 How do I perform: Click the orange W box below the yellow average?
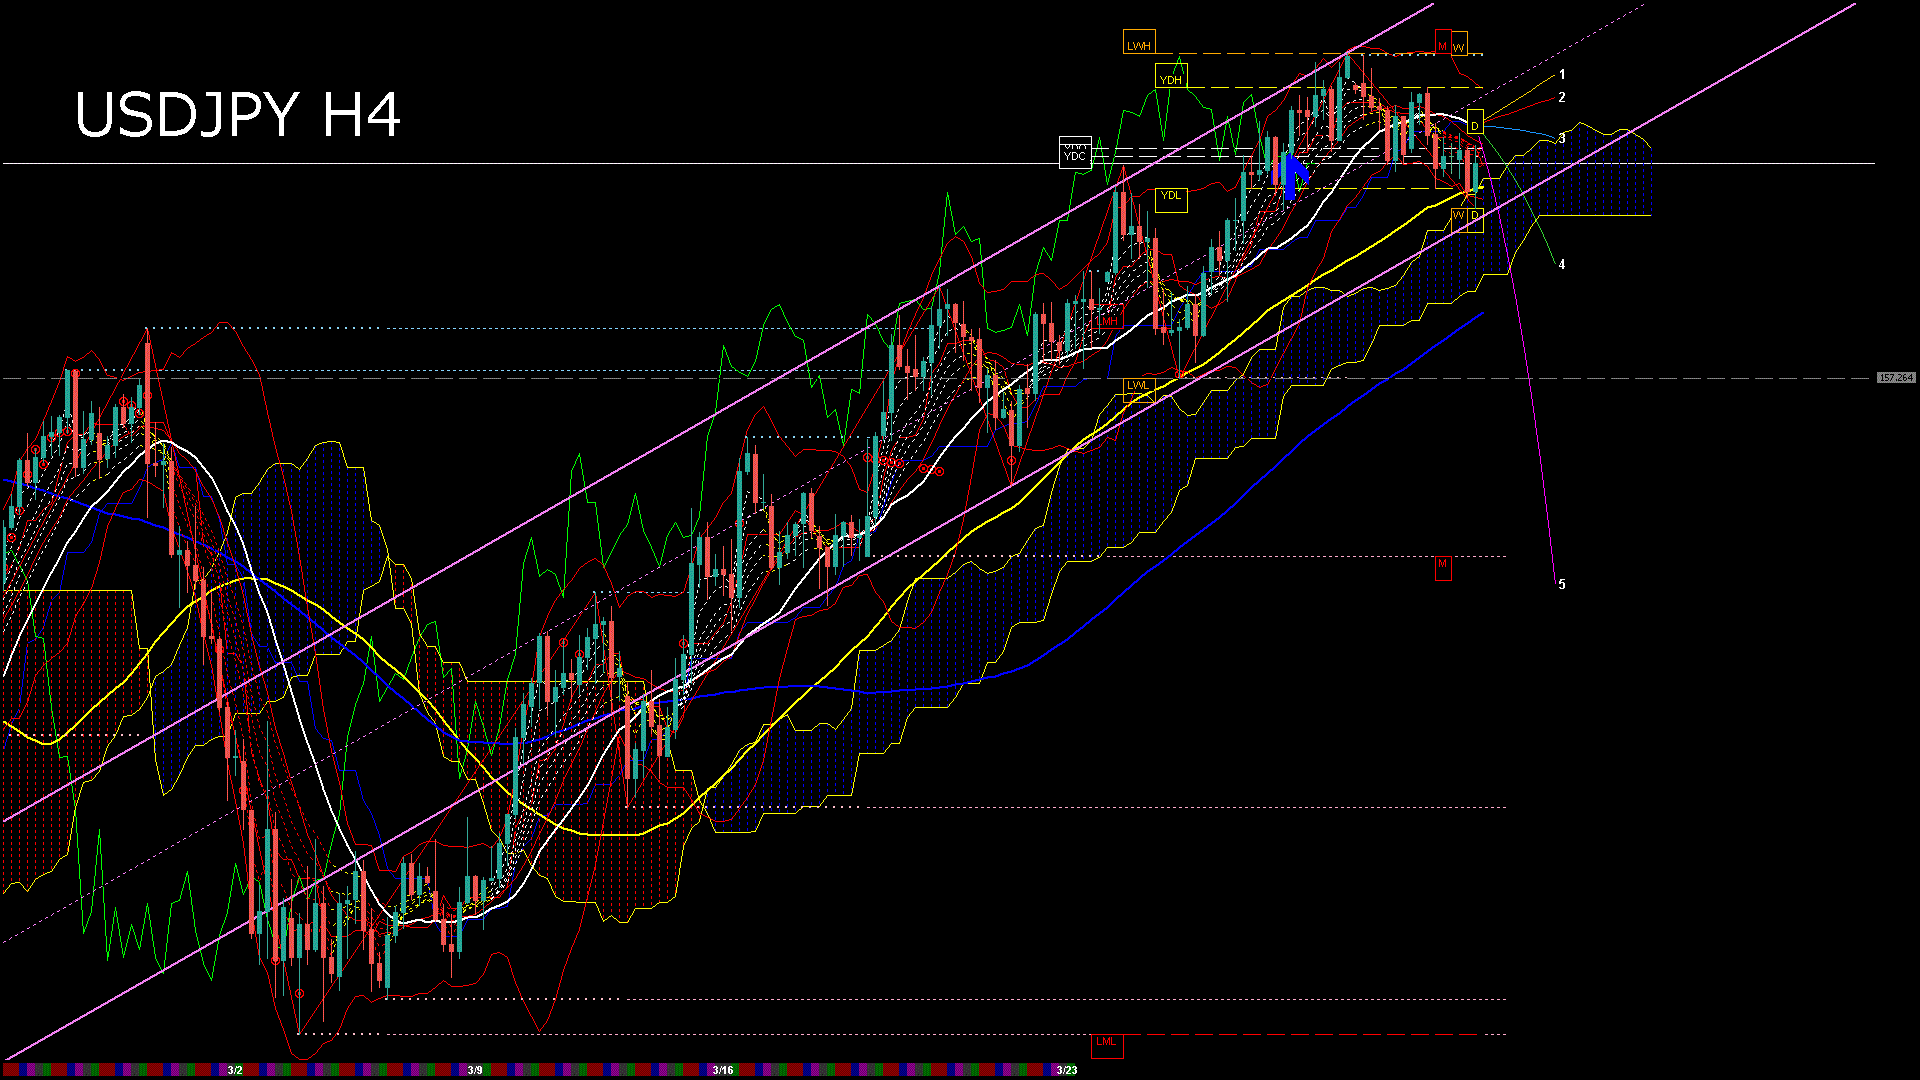coord(1459,216)
